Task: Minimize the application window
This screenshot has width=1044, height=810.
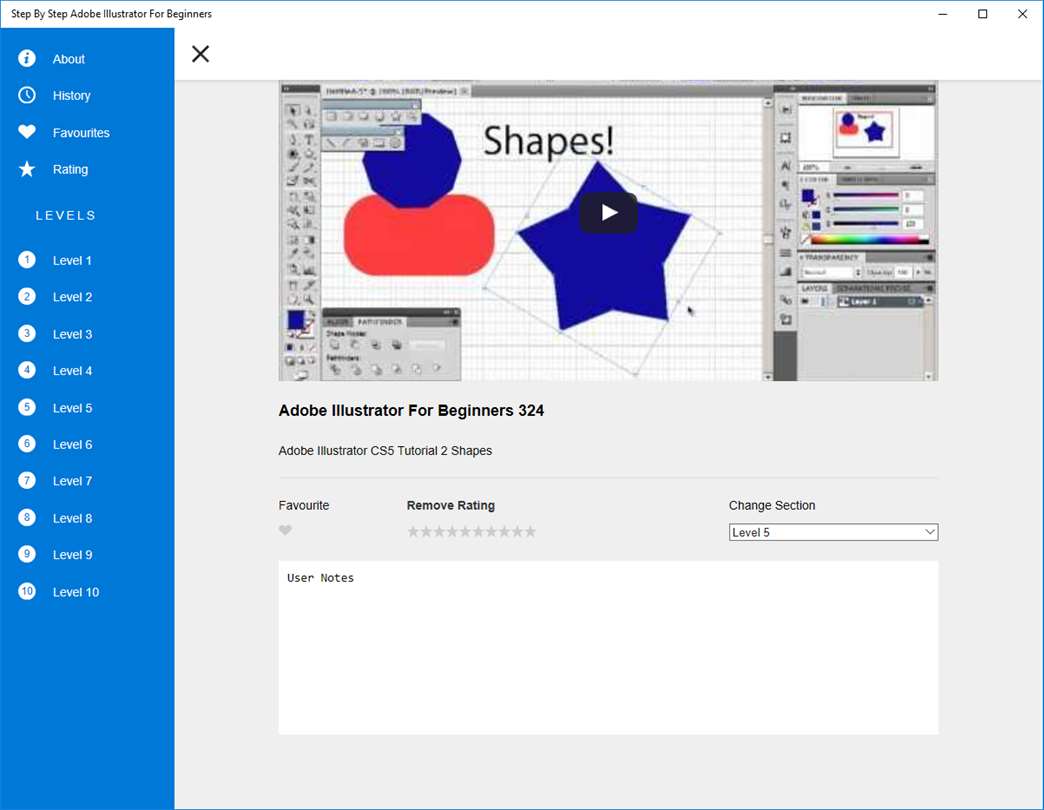Action: tap(943, 14)
